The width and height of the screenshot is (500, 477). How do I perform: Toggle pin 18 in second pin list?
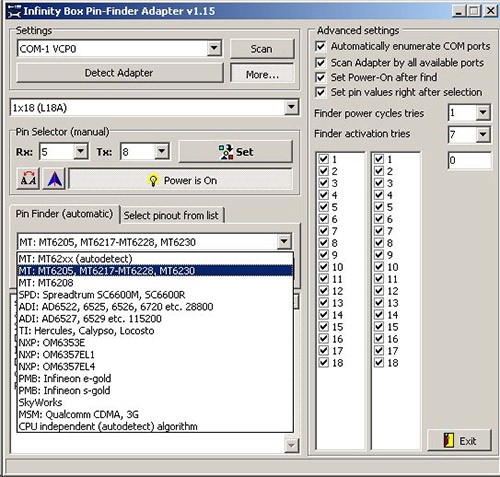(x=379, y=362)
